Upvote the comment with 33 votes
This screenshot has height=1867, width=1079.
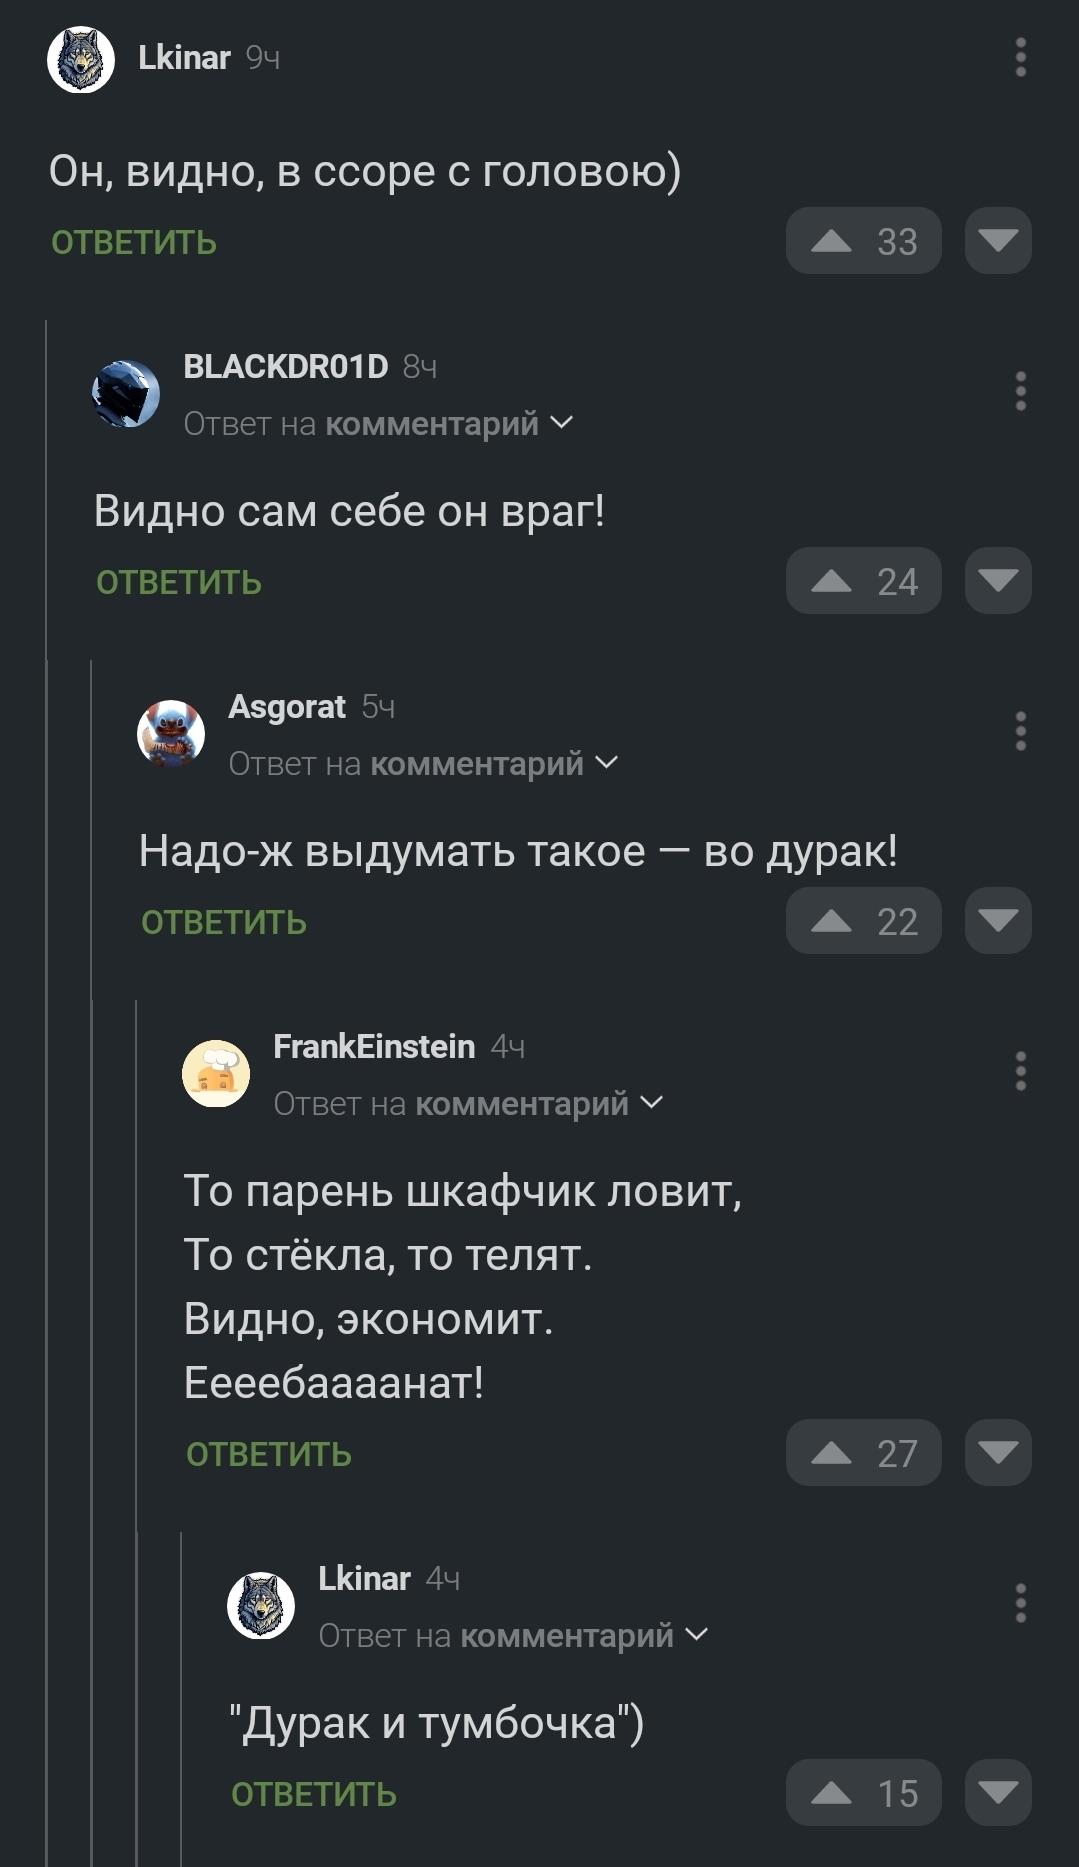pyautogui.click(x=863, y=241)
